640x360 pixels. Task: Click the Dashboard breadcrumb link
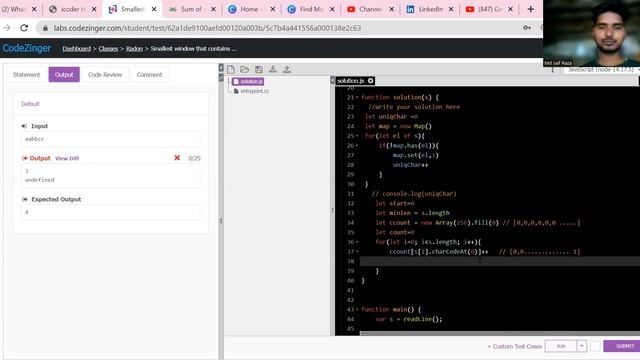pyautogui.click(x=76, y=49)
